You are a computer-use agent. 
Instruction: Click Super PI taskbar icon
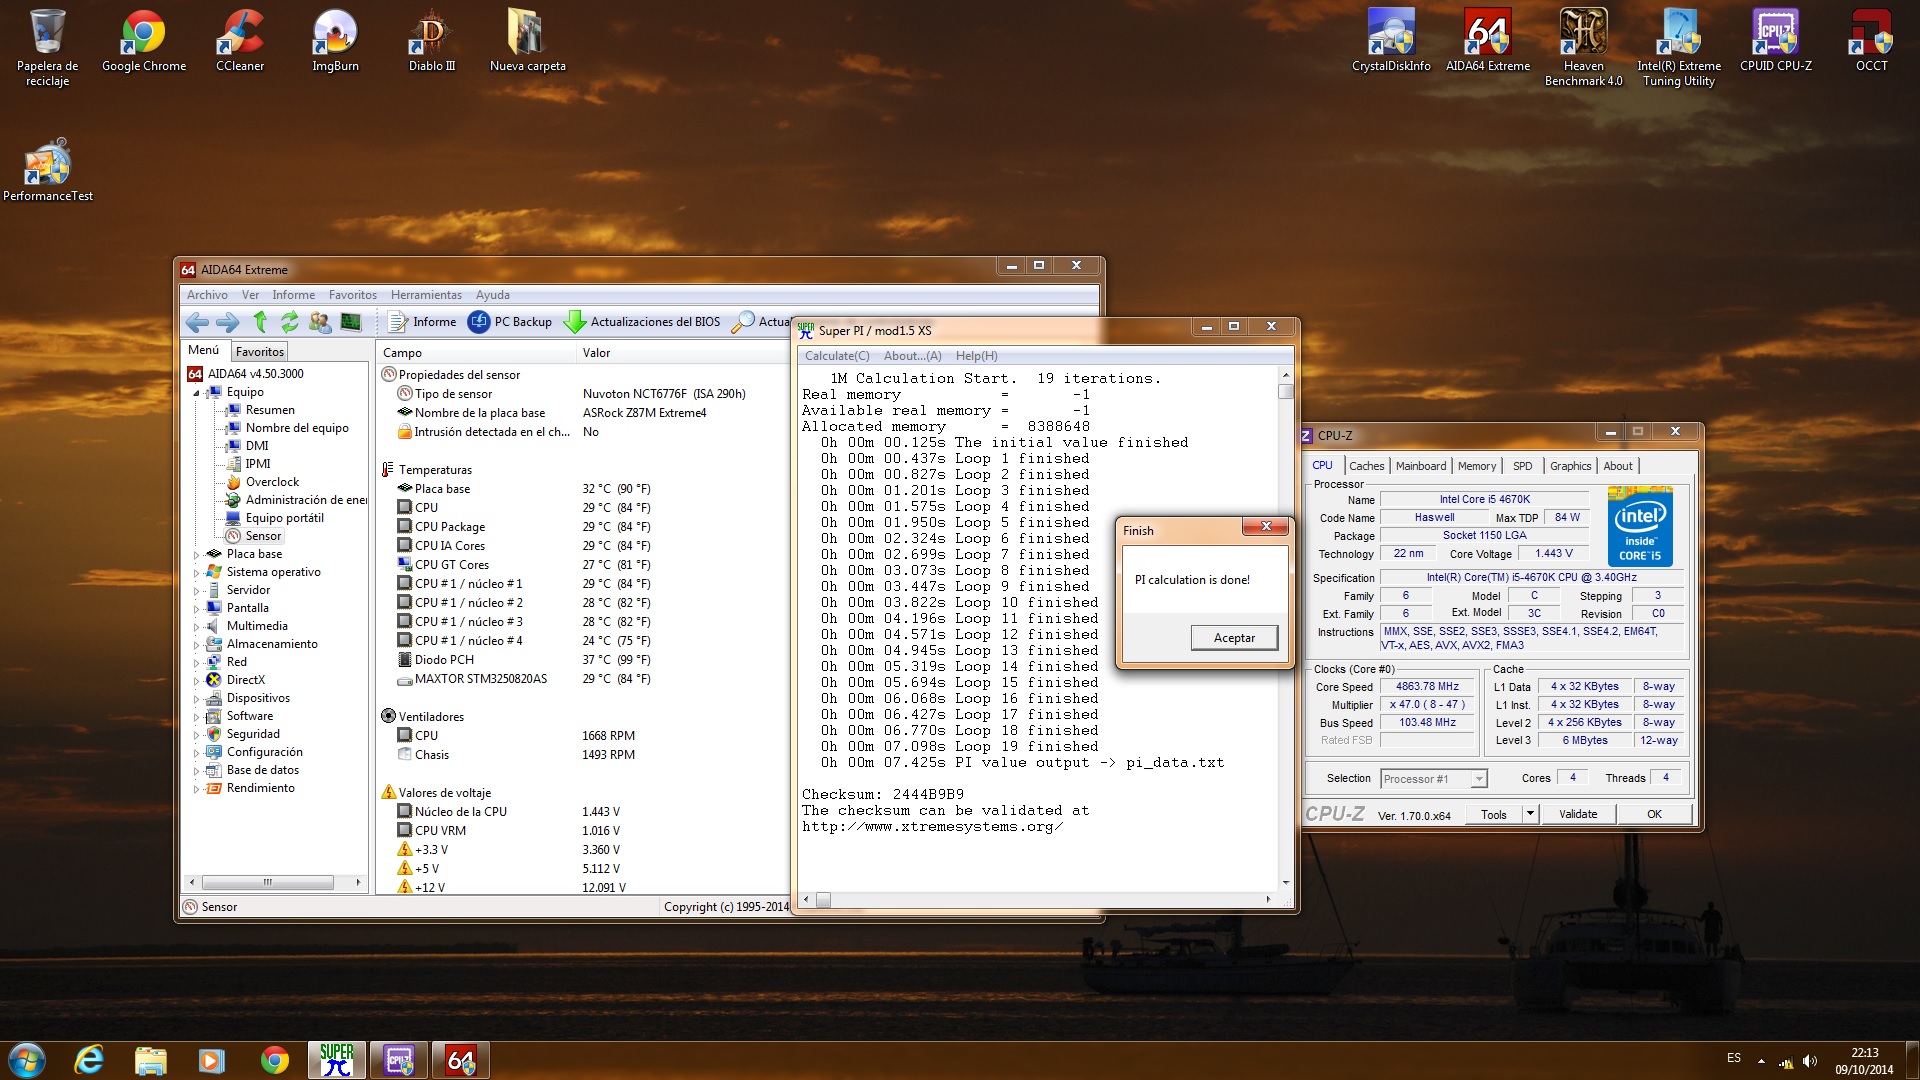(336, 1060)
